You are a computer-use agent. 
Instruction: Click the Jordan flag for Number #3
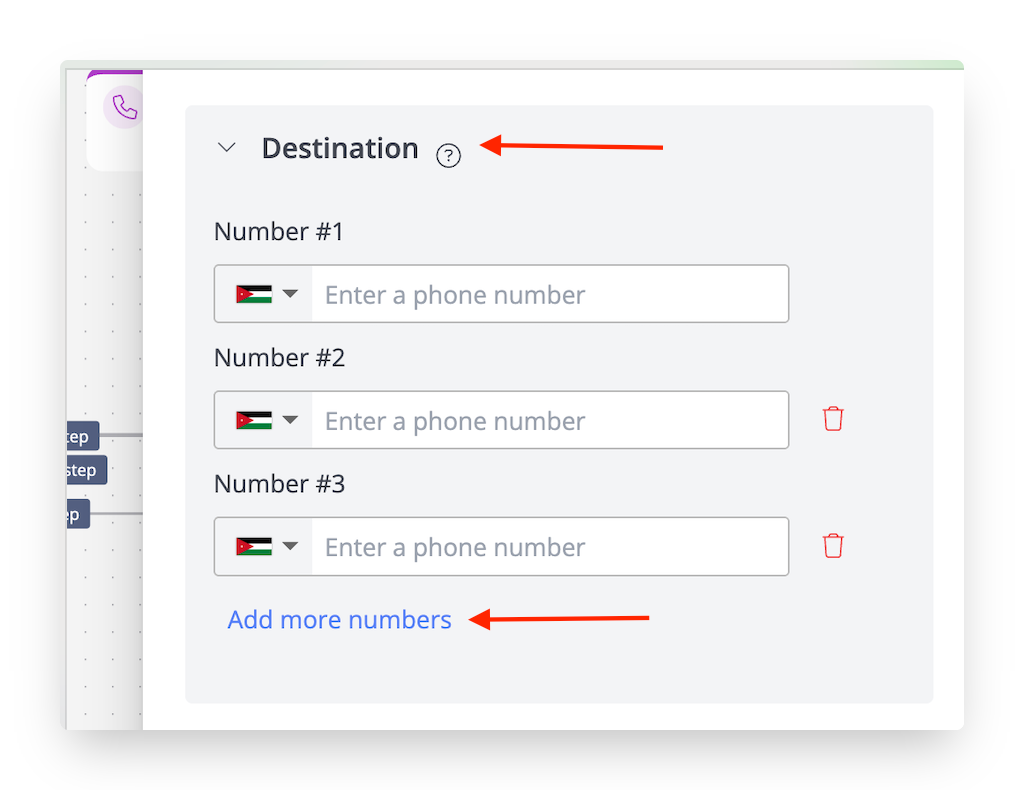[253, 546]
